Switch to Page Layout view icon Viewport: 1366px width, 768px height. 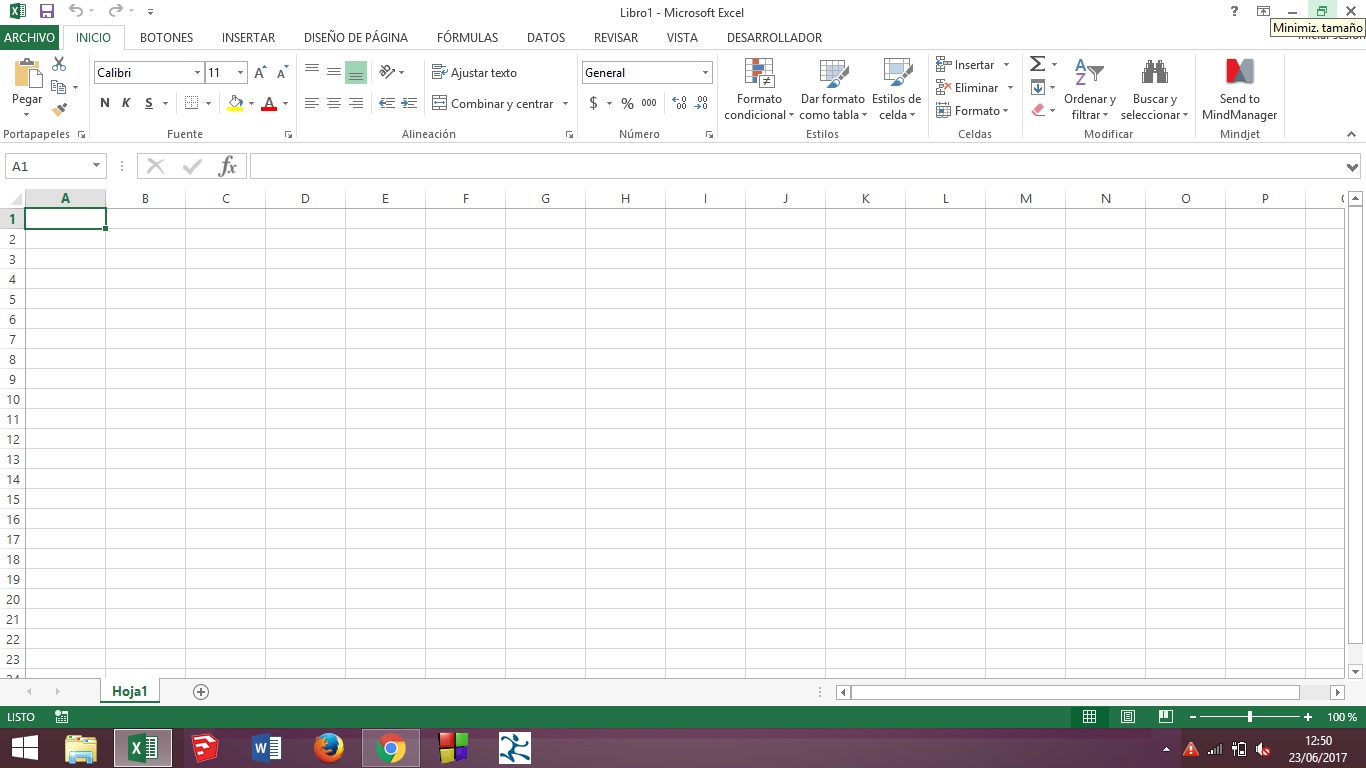tap(1128, 717)
